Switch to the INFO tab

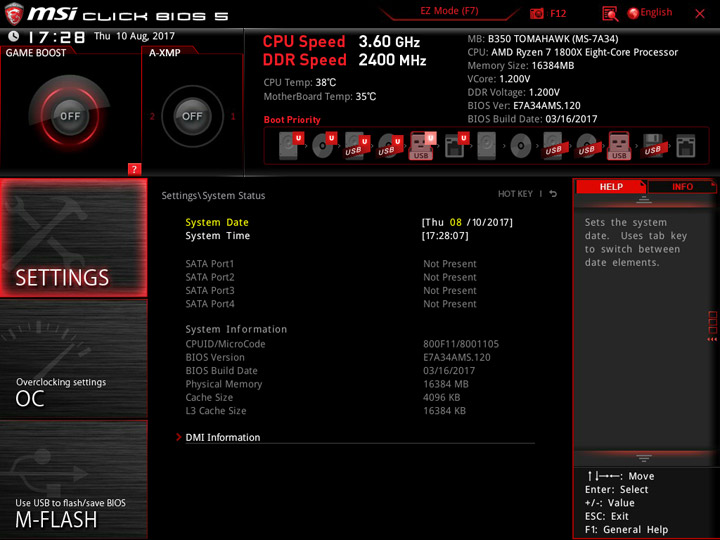(x=682, y=186)
